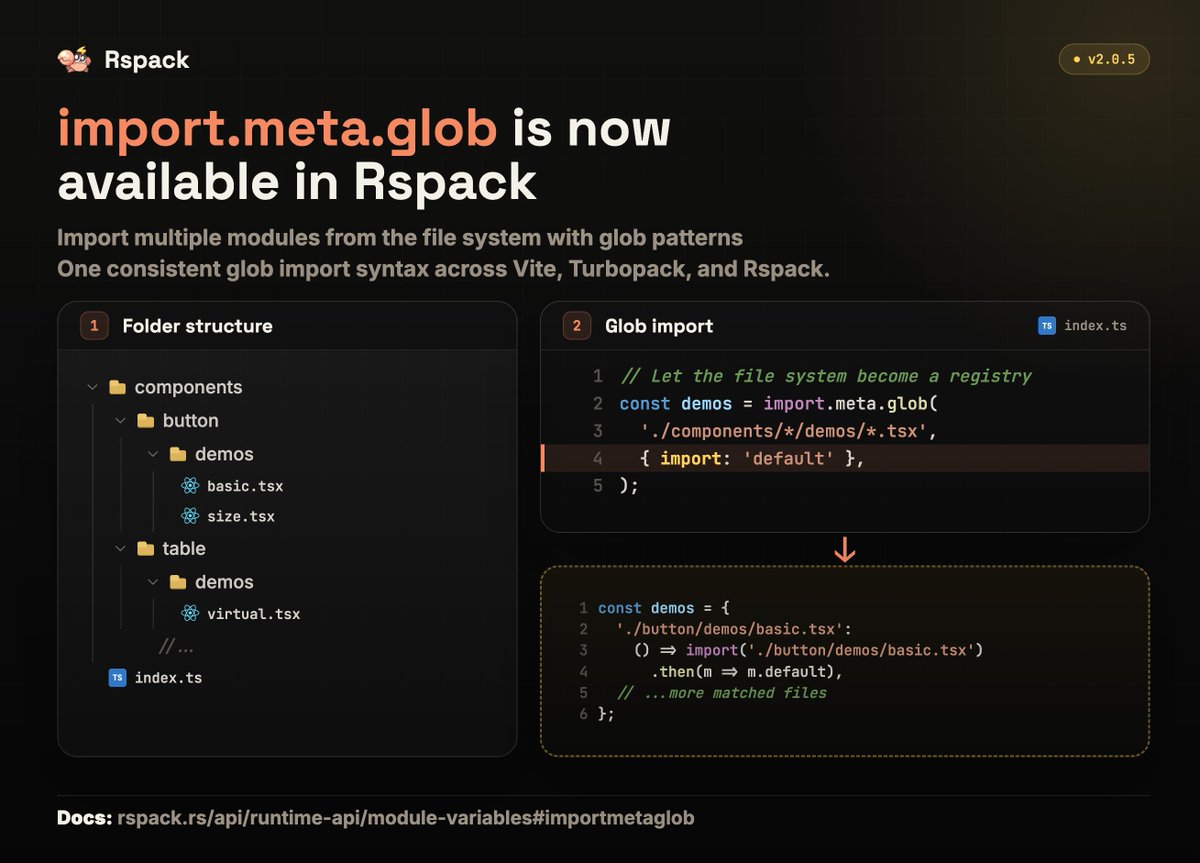Click the TS icon in the Glob import header

[1047, 325]
